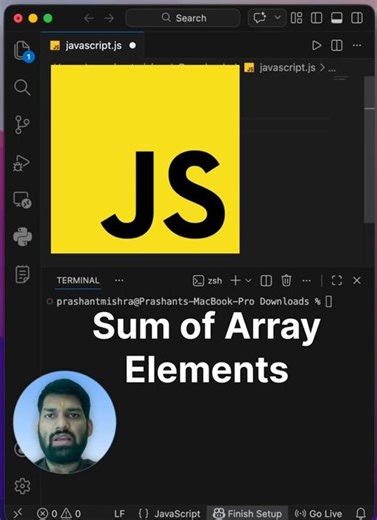This screenshot has width=377, height=520.
Task: Close the terminal panel
Action: point(357,281)
